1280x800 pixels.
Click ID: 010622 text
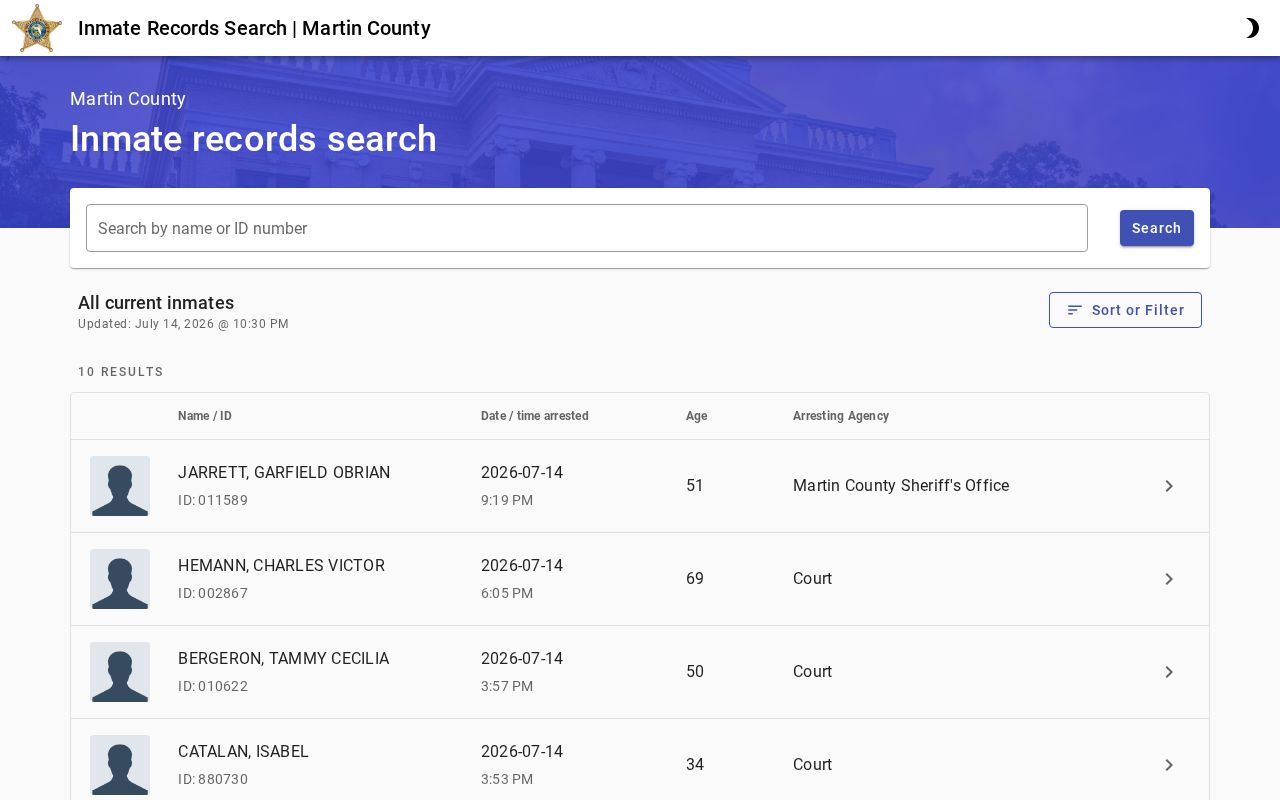click(x=213, y=686)
